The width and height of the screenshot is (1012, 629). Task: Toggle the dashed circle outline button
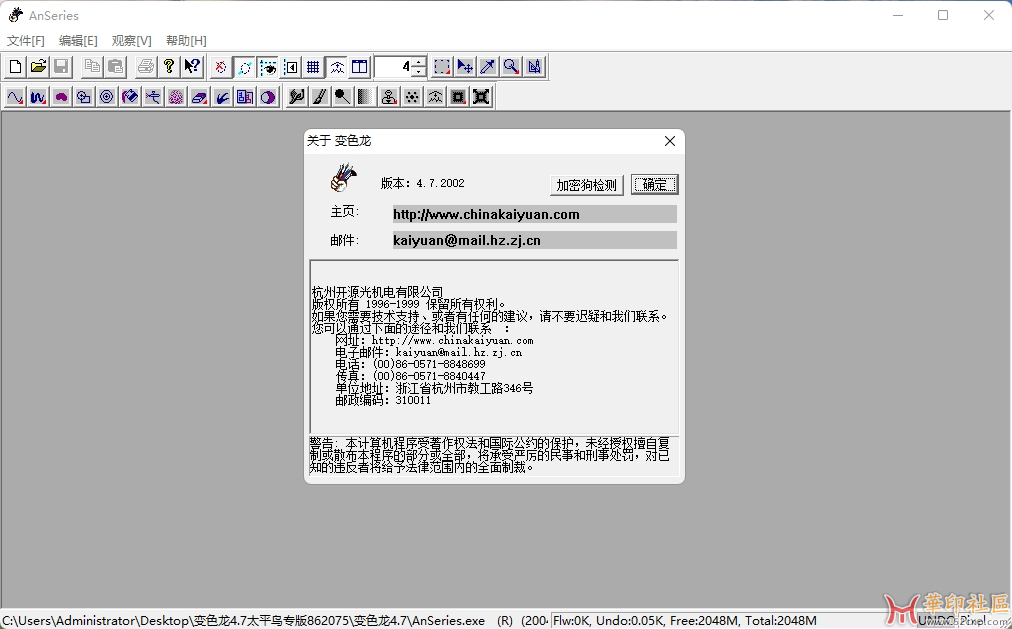click(x=244, y=66)
